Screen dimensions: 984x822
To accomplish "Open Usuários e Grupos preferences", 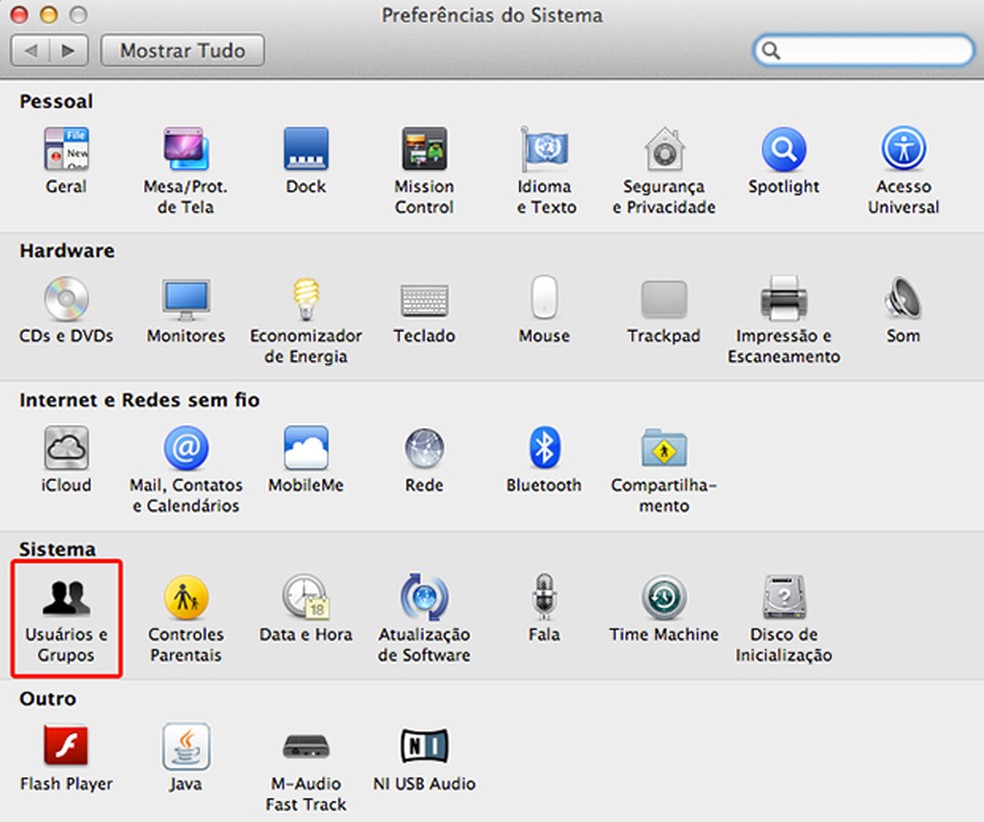I will coord(66,599).
